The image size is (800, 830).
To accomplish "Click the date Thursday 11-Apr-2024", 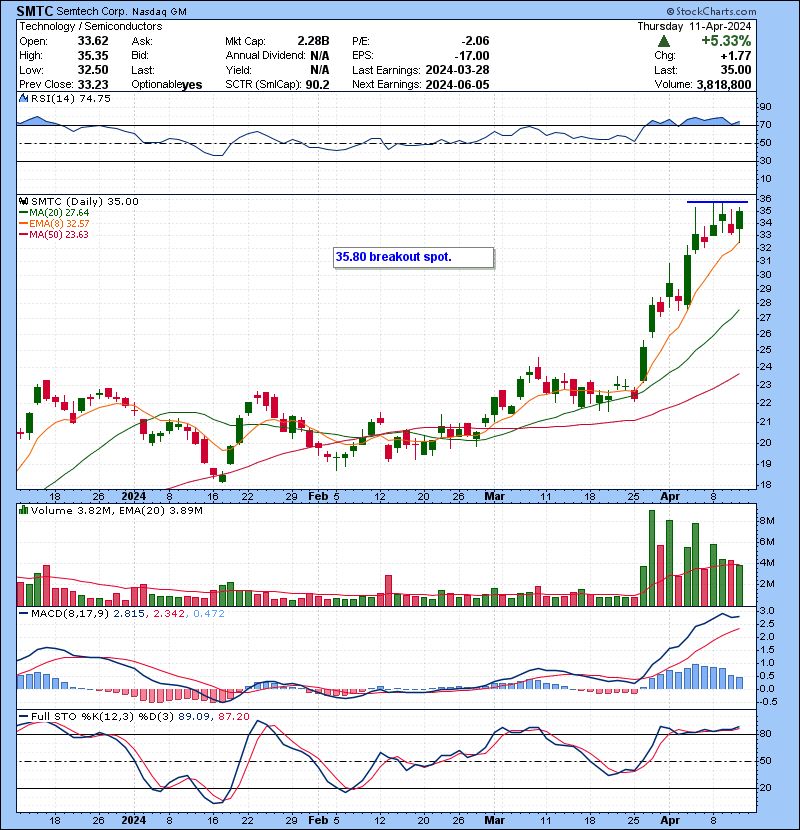I will pos(694,26).
